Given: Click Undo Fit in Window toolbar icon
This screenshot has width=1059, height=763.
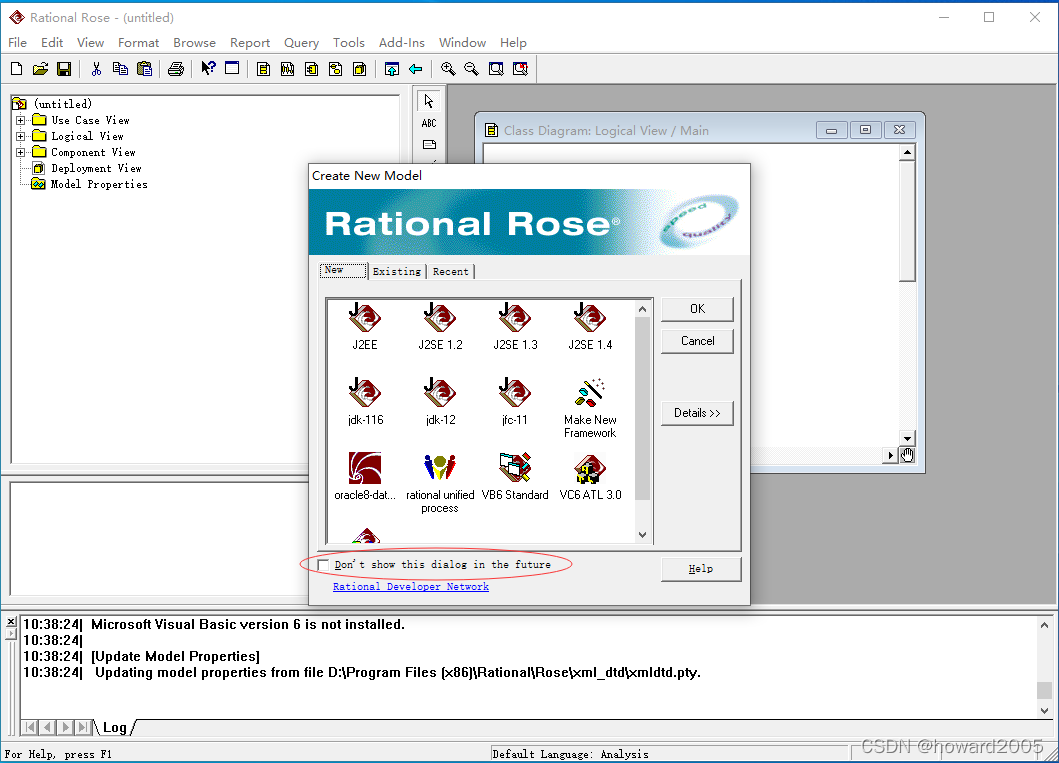Looking at the screenshot, I should (520, 68).
